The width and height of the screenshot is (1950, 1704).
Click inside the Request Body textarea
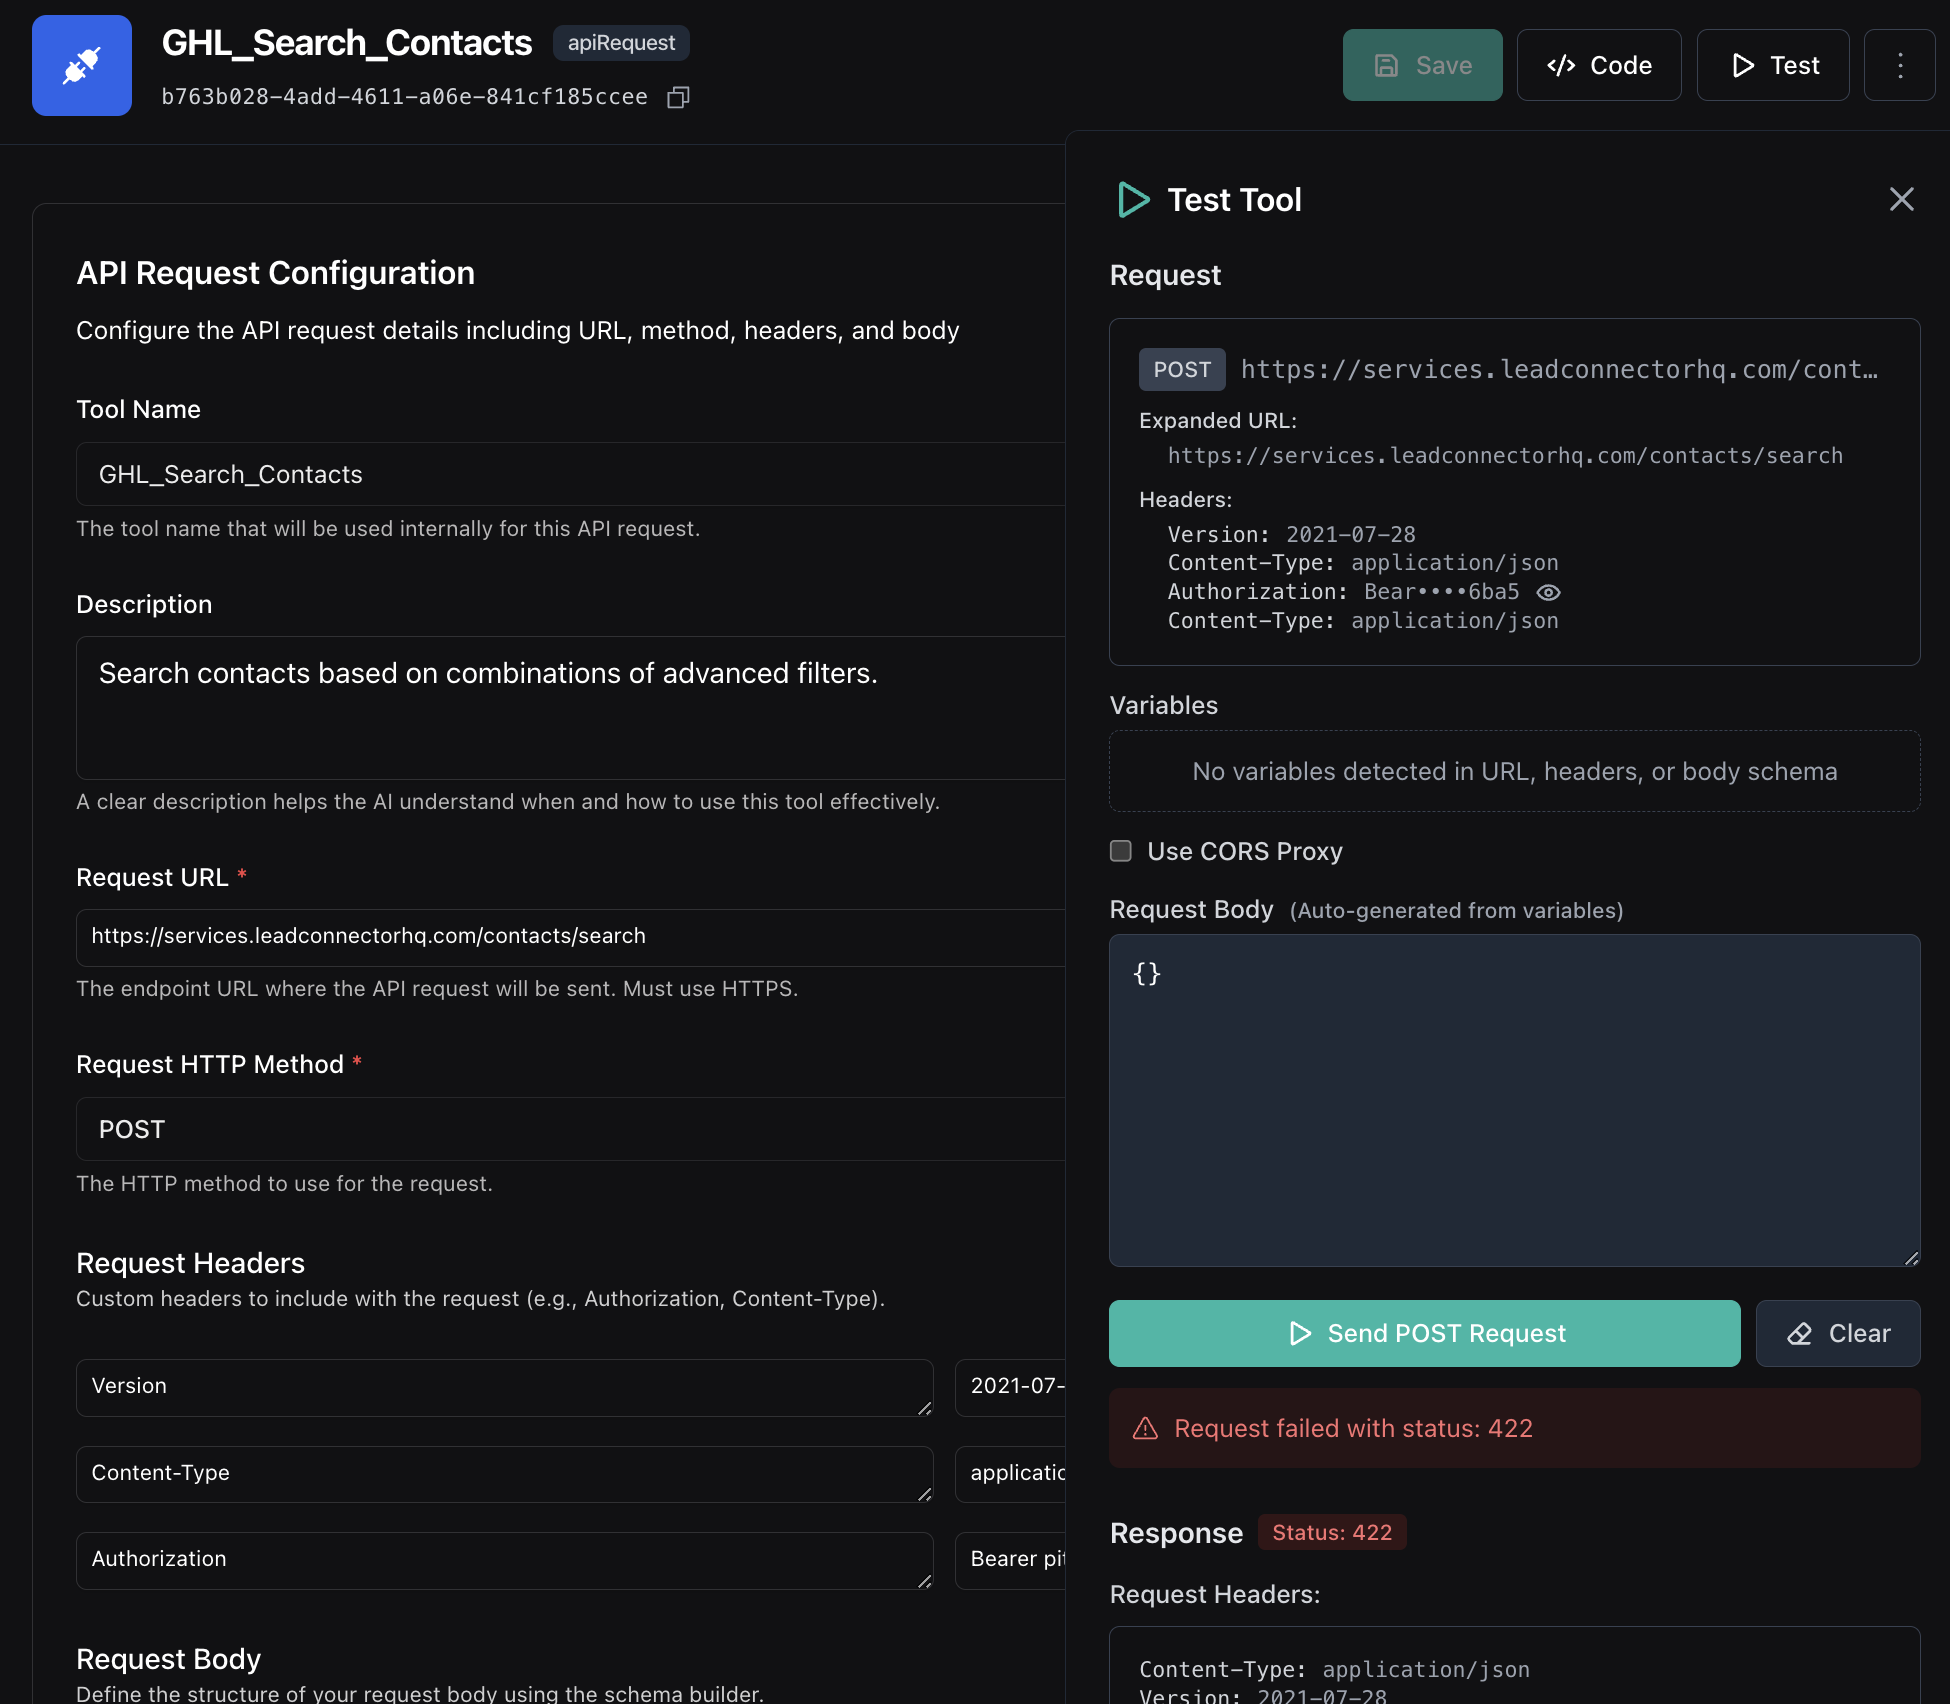pyautogui.click(x=1514, y=1100)
